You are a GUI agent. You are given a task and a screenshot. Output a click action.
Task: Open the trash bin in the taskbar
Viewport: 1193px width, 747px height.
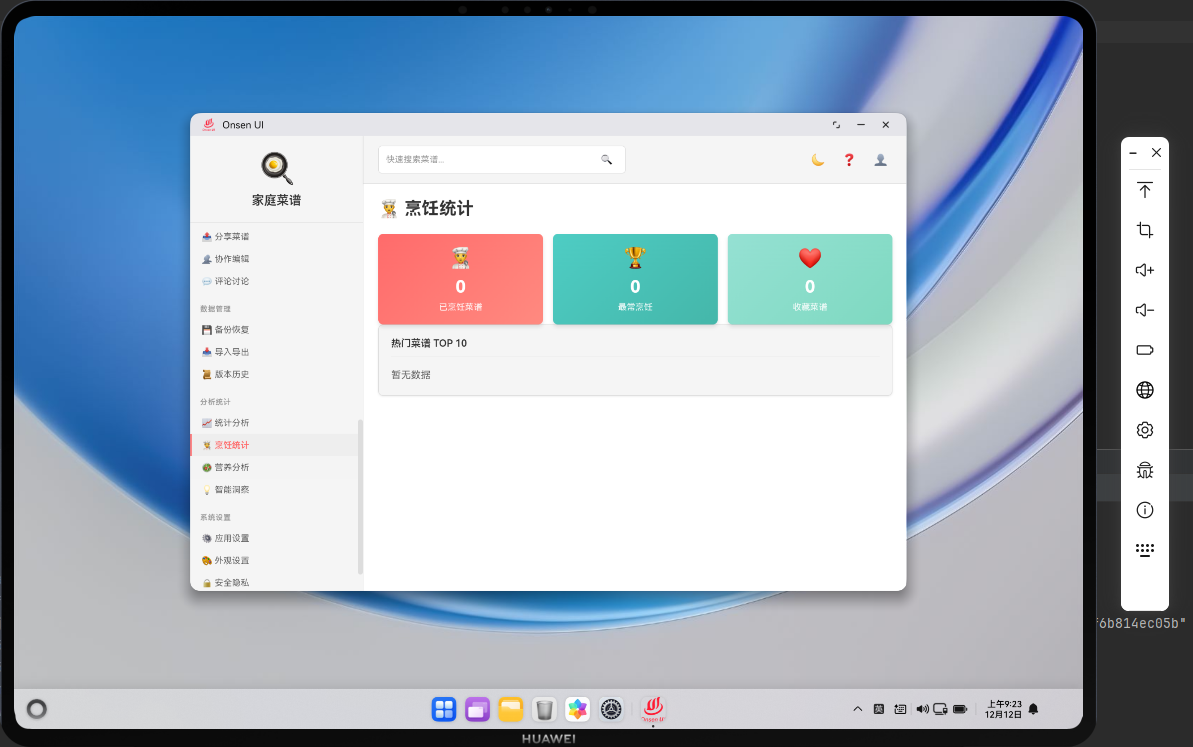544,709
